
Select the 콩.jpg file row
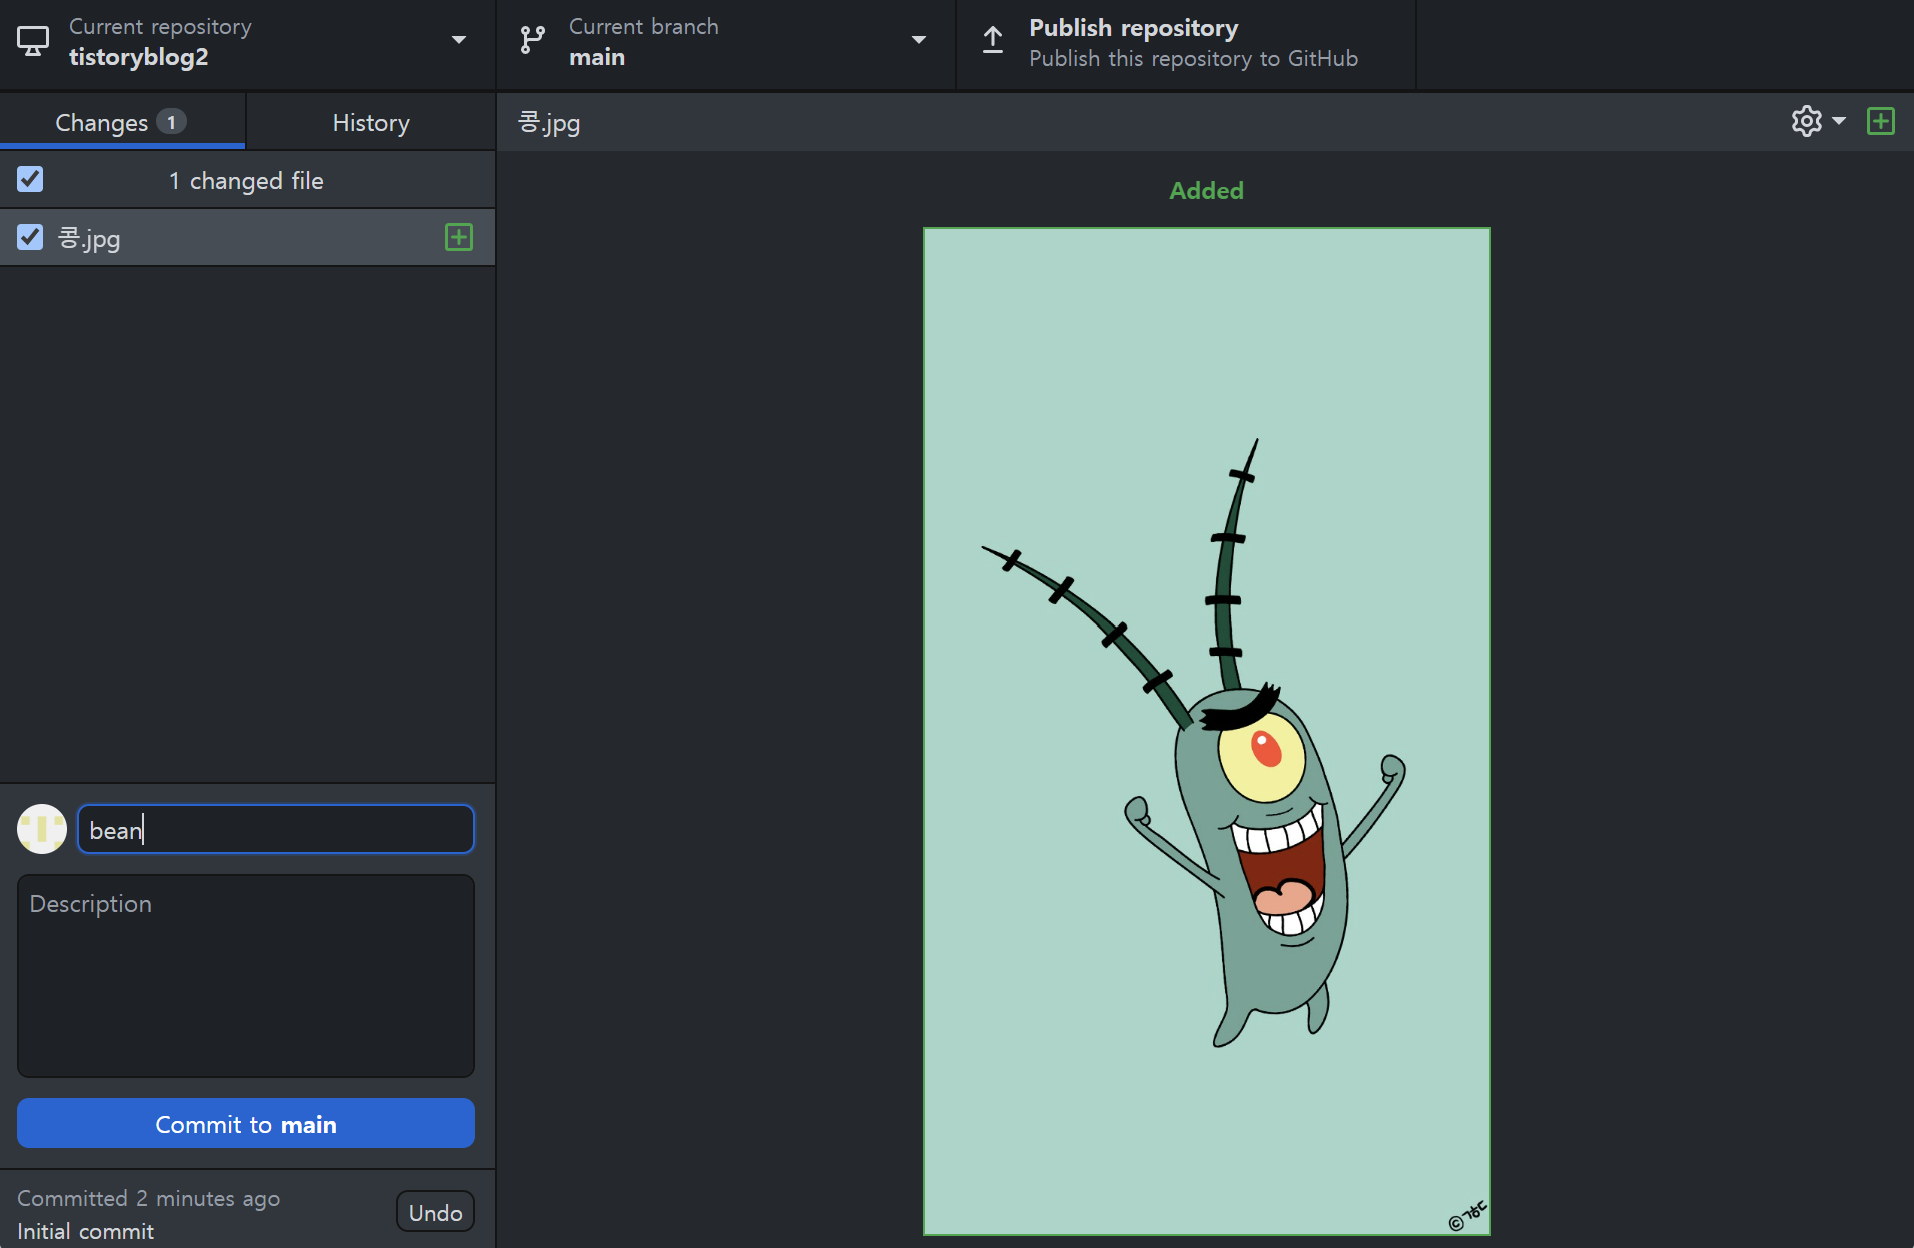(247, 237)
